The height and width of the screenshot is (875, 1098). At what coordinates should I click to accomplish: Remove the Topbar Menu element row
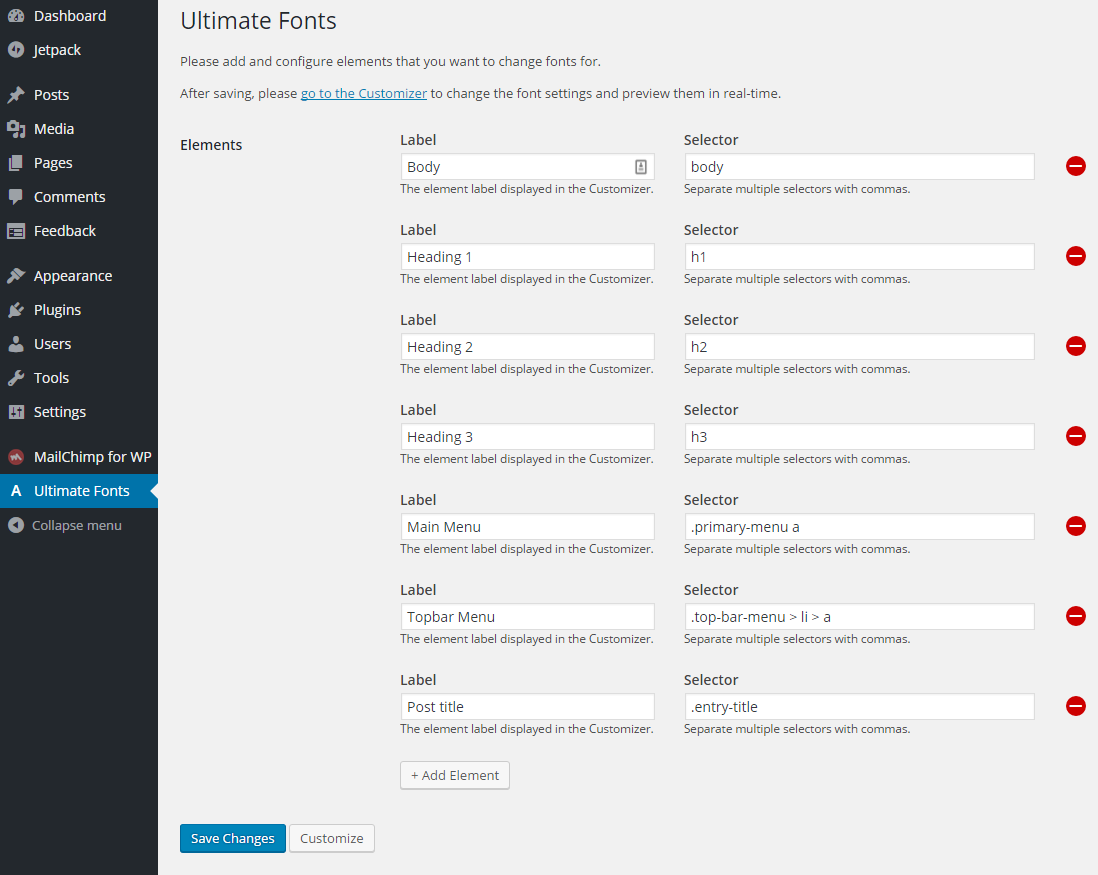point(1076,616)
